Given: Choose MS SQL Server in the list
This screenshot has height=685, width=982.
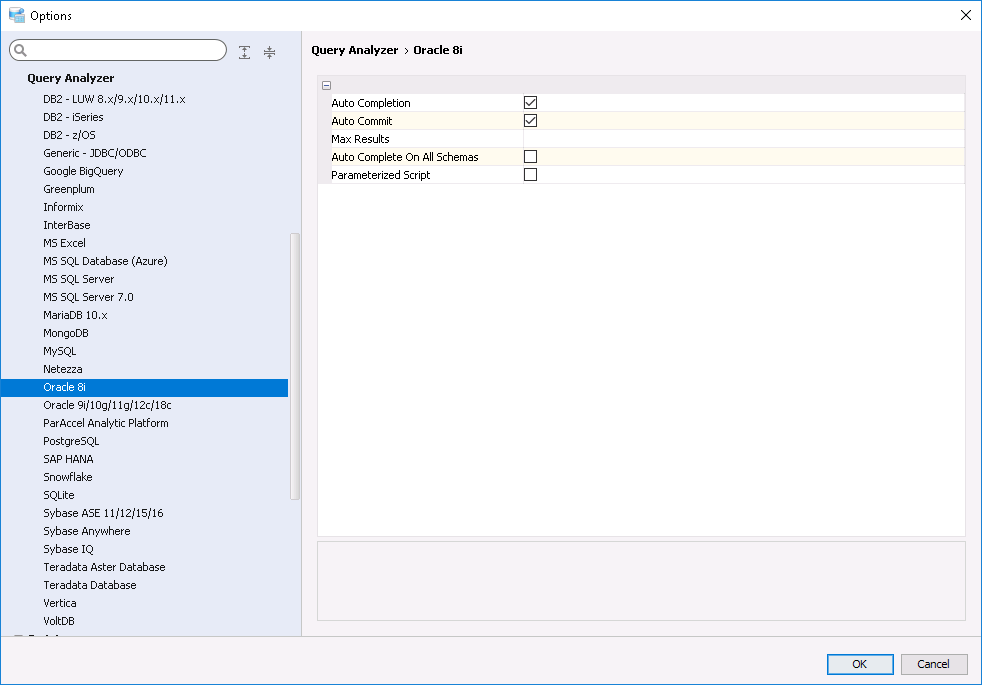Looking at the screenshot, I should (79, 279).
